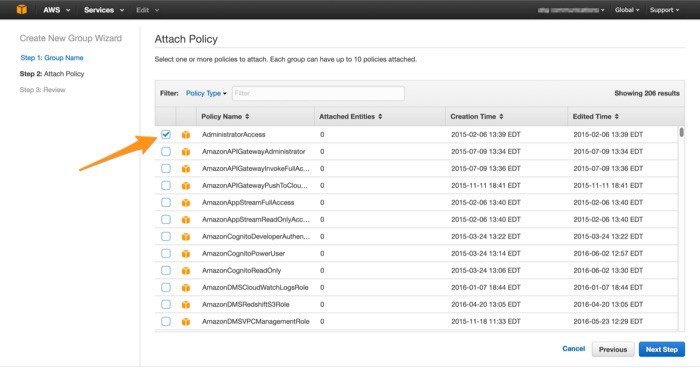Viewport: 700px width, 377px height.
Task: Open the Global region dropdown
Action: tap(627, 10)
